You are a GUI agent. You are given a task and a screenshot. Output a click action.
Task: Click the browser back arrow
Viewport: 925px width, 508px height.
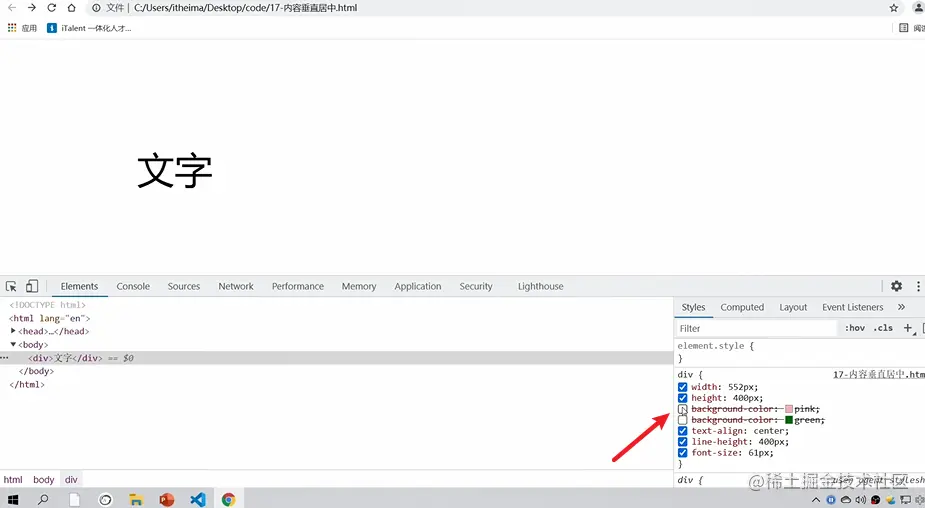pyautogui.click(x=12, y=8)
